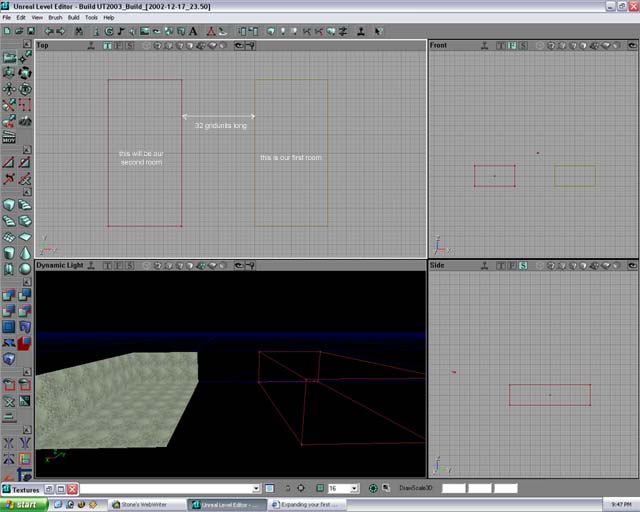Collapse the camera tools toolbox section
Image resolution: width=640 pixels, height=512 pixels.
[27, 44]
